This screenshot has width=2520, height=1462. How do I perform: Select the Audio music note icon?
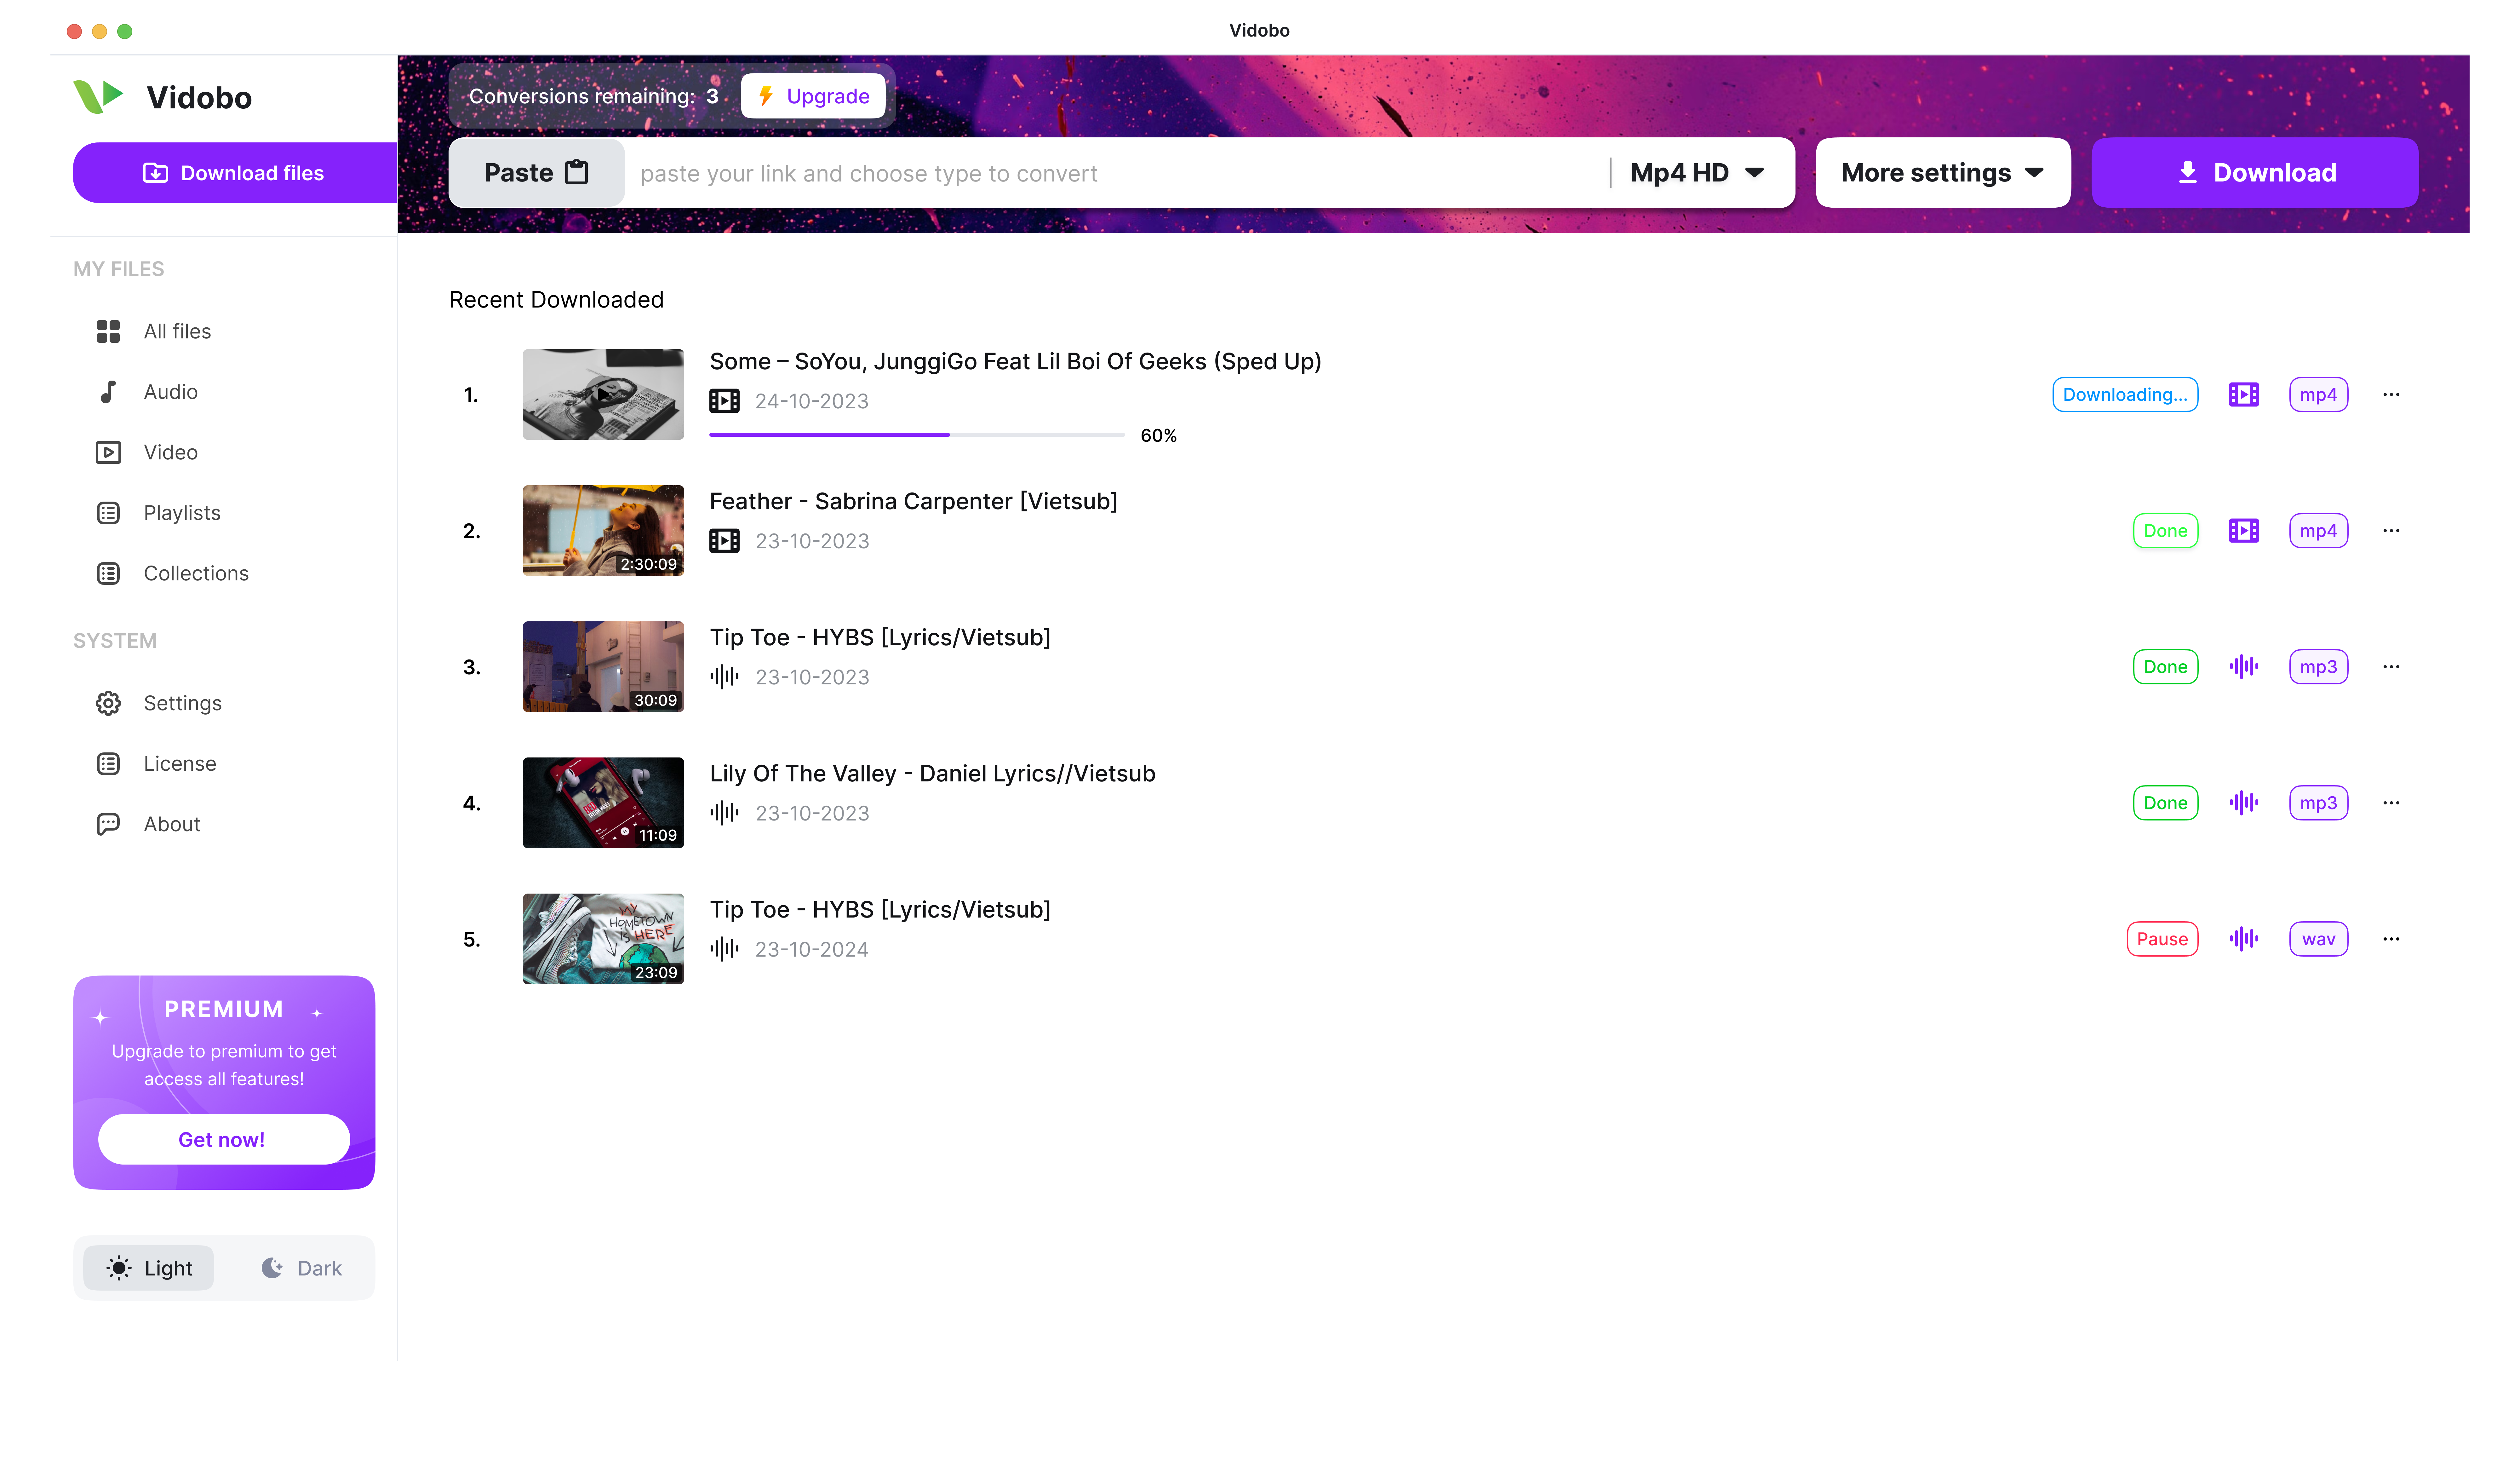pos(108,392)
